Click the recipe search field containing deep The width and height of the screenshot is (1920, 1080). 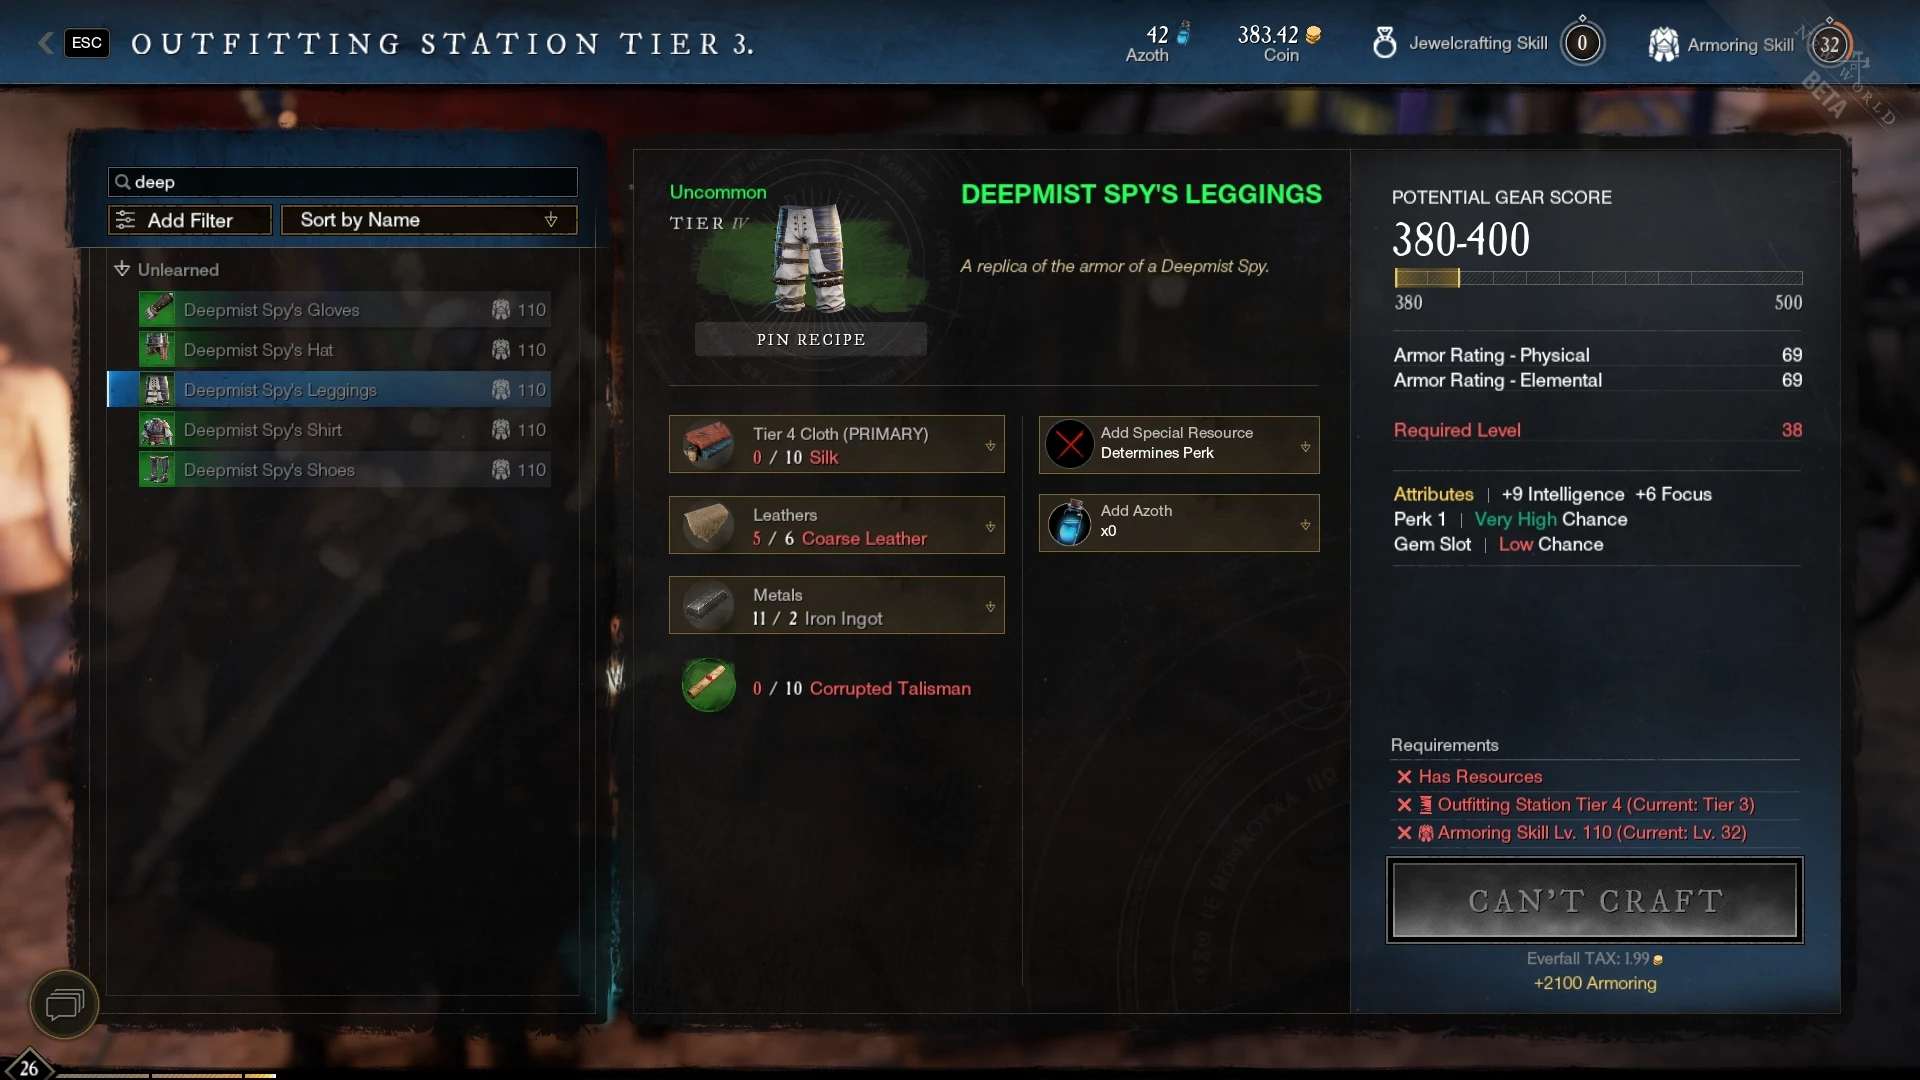pyautogui.click(x=343, y=181)
